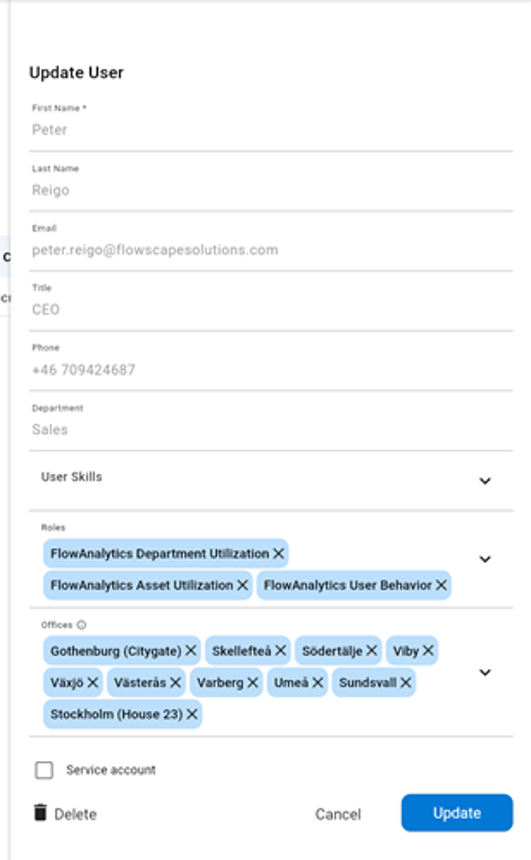Open the Roles dropdown arrow
The image size is (531, 860).
click(x=485, y=559)
